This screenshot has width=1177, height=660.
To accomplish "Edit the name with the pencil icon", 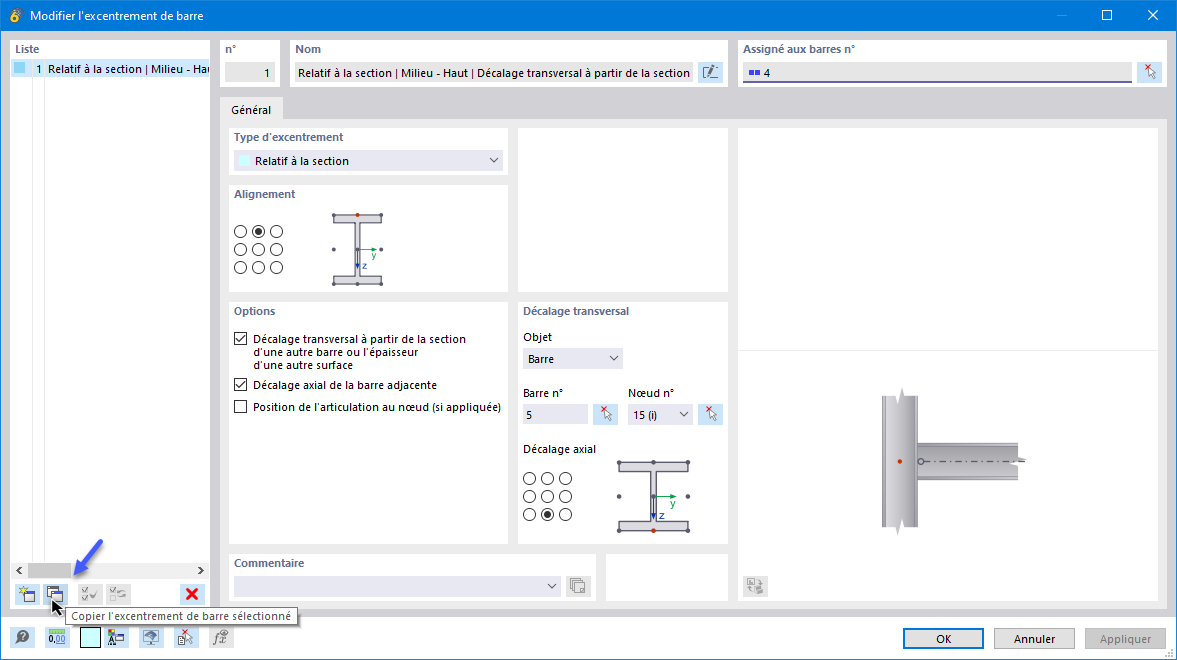I will pyautogui.click(x=710, y=73).
